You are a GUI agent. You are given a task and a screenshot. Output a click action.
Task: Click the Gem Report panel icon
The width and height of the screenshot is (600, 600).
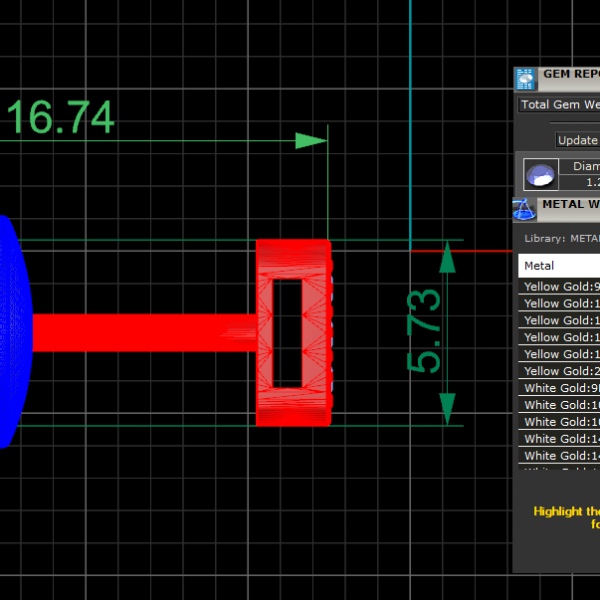(x=526, y=79)
